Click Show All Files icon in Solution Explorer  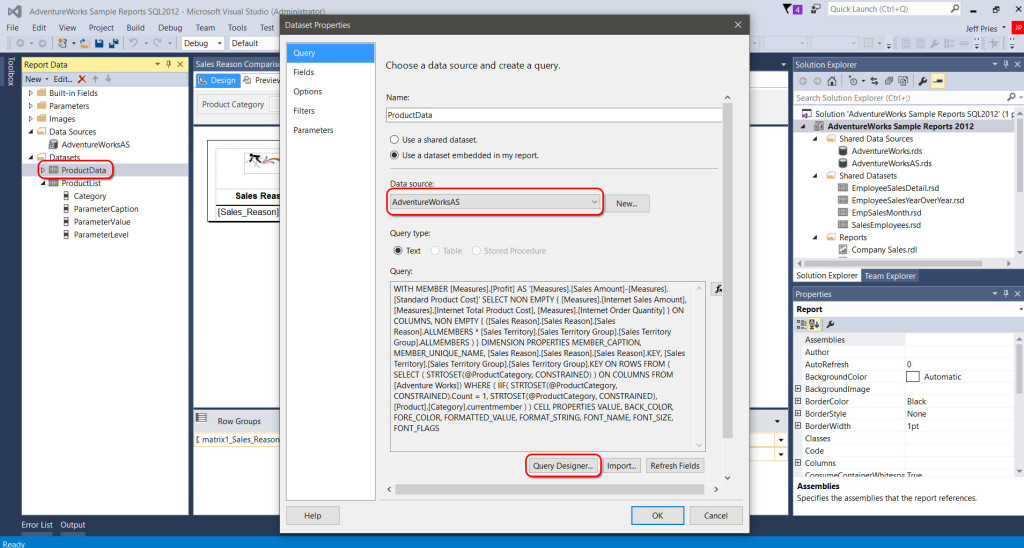(903, 81)
